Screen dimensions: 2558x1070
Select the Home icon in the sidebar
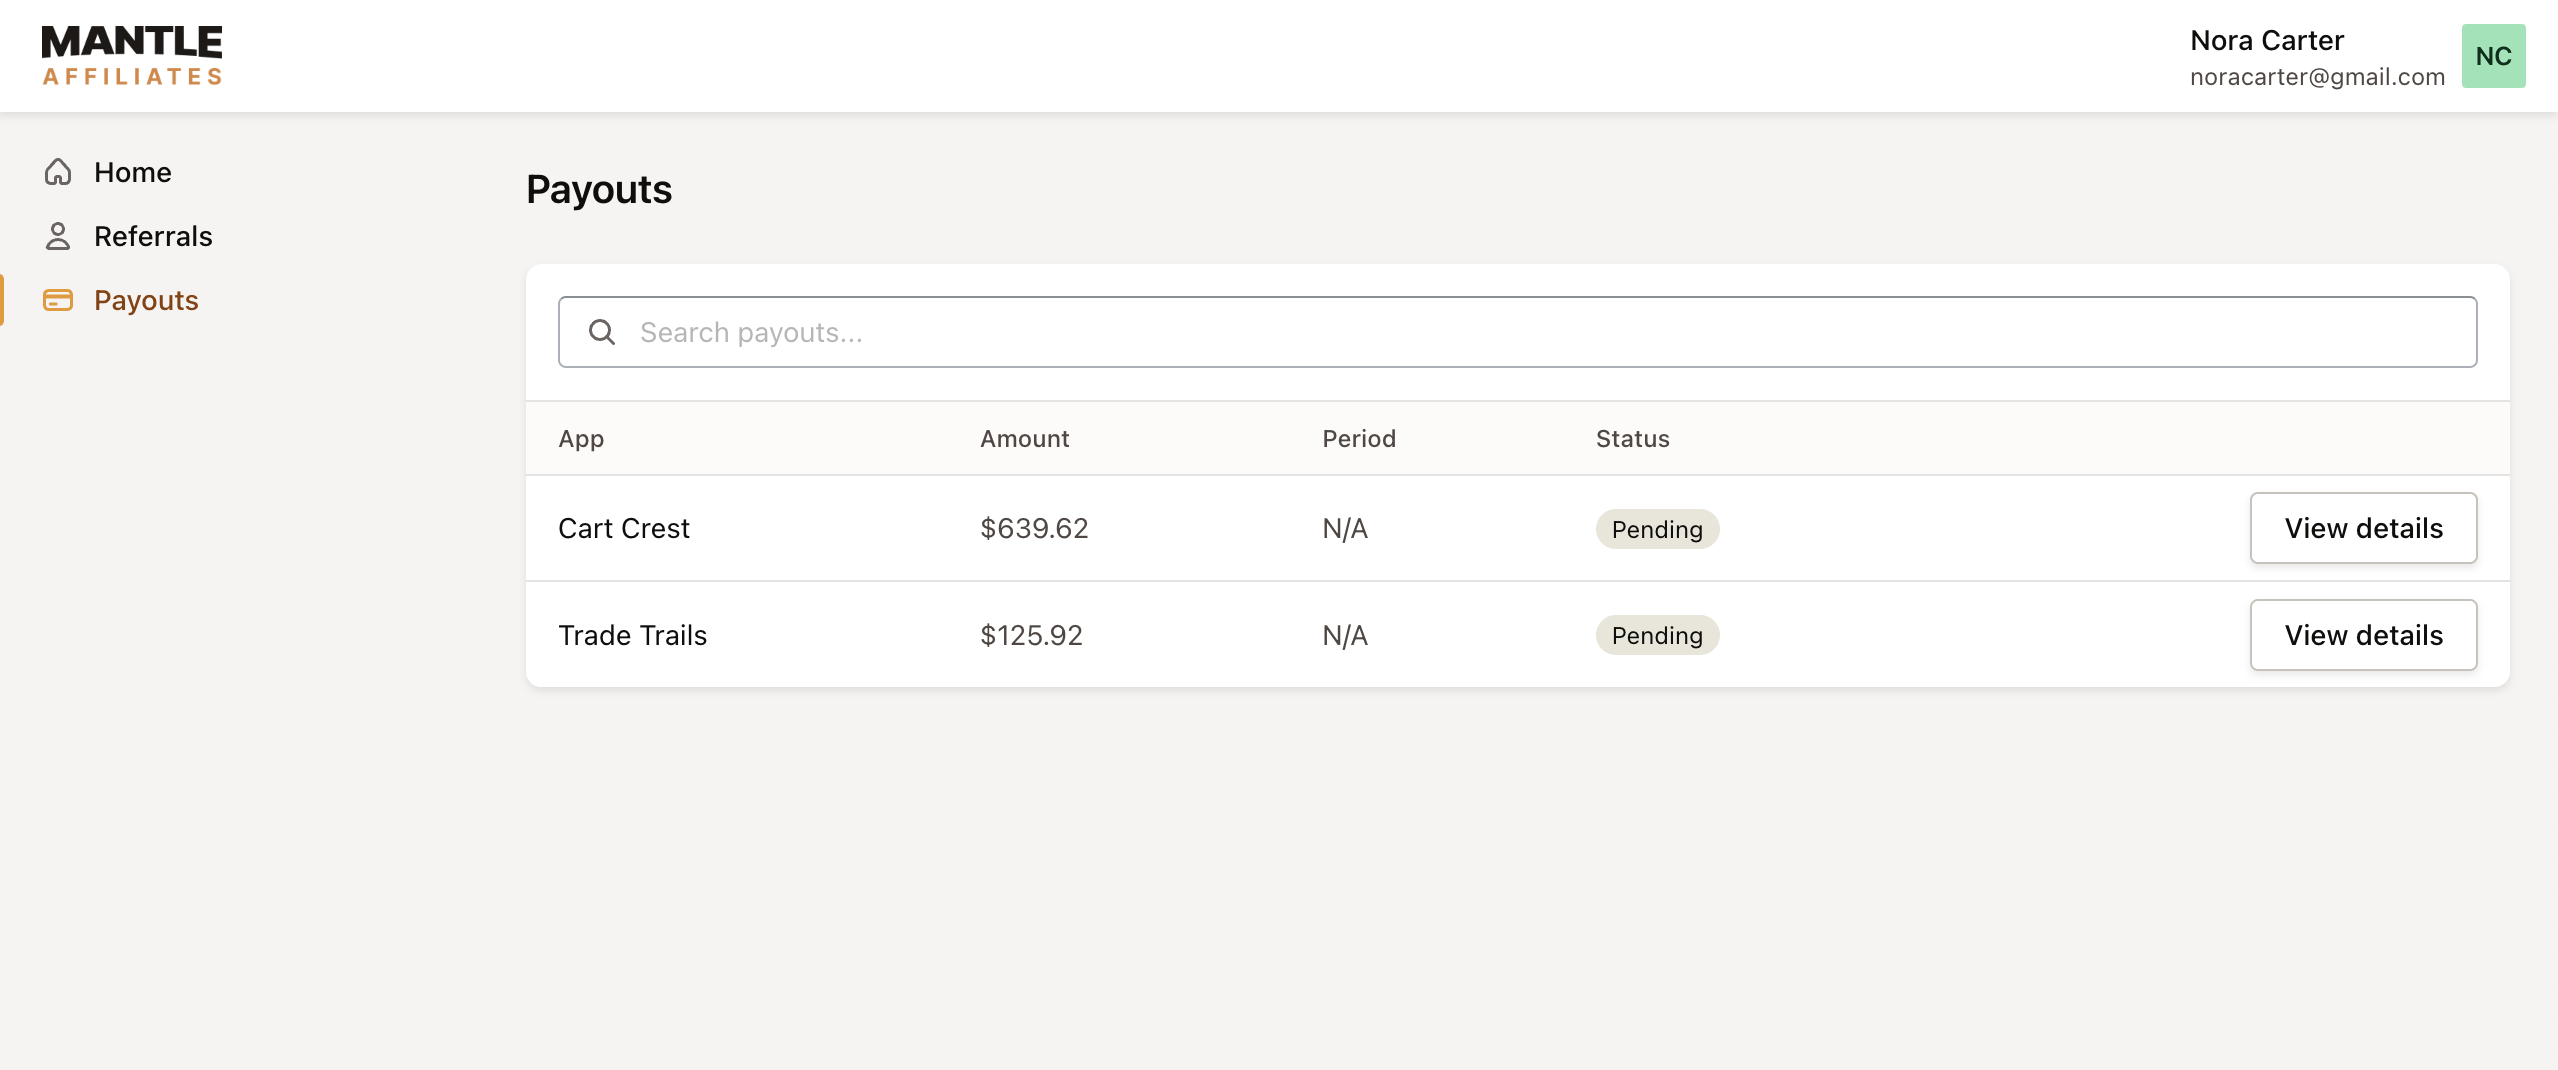coord(57,171)
